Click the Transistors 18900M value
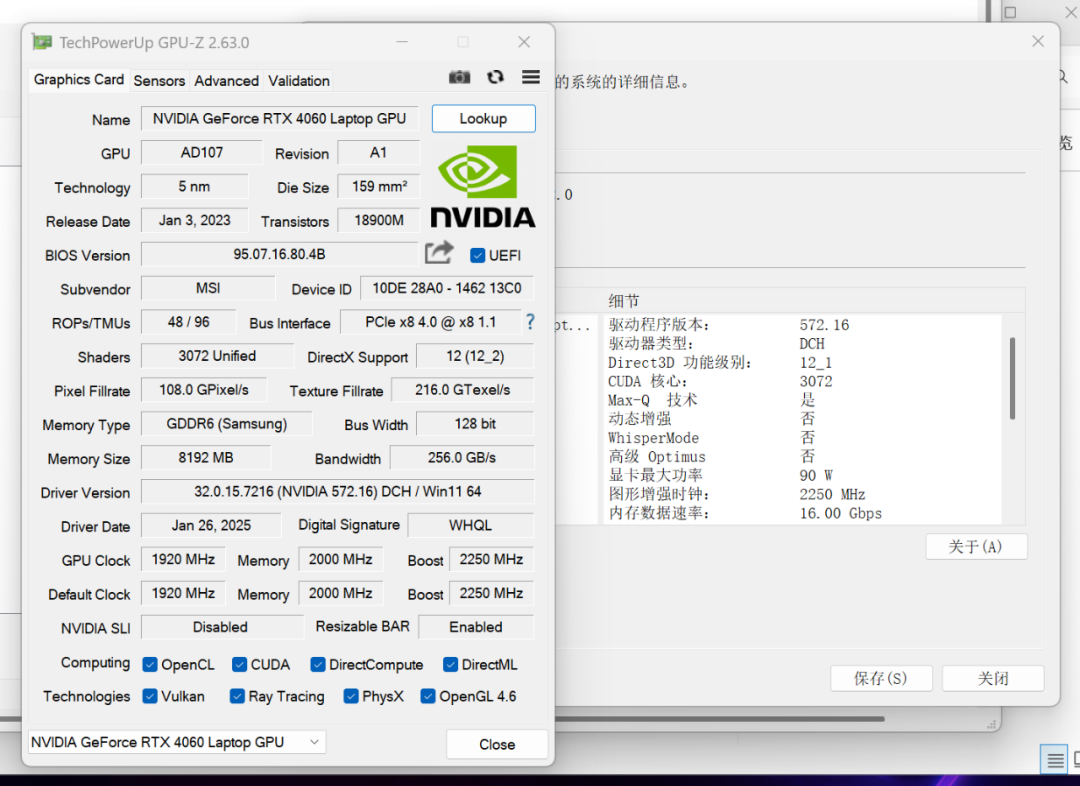The width and height of the screenshot is (1080, 786). (379, 220)
